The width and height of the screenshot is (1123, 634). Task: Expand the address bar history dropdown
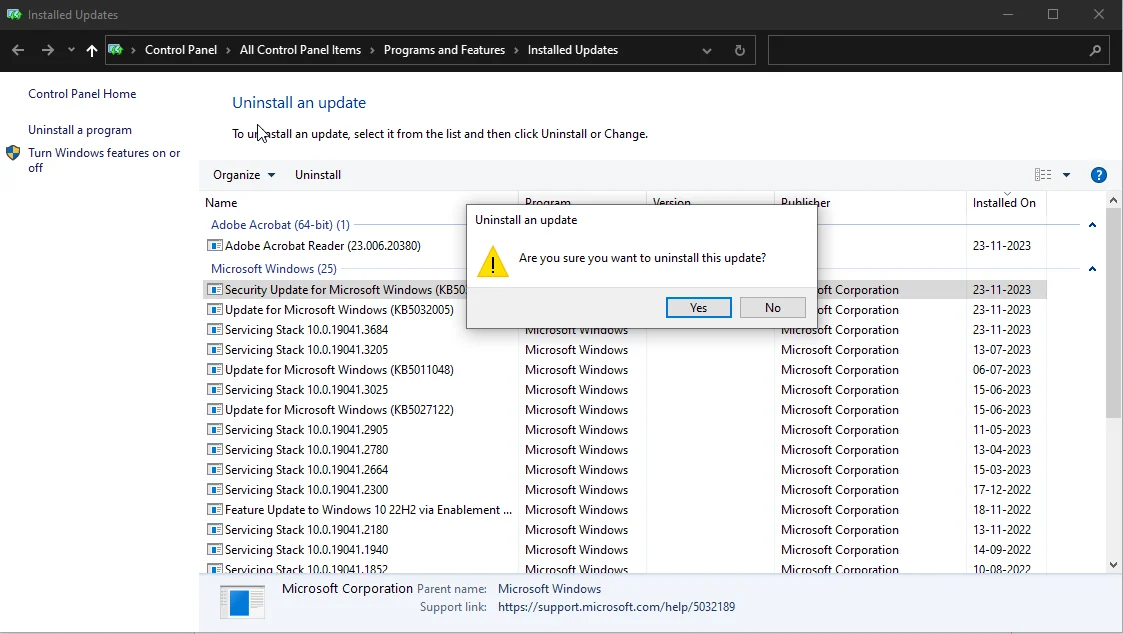[x=707, y=51]
